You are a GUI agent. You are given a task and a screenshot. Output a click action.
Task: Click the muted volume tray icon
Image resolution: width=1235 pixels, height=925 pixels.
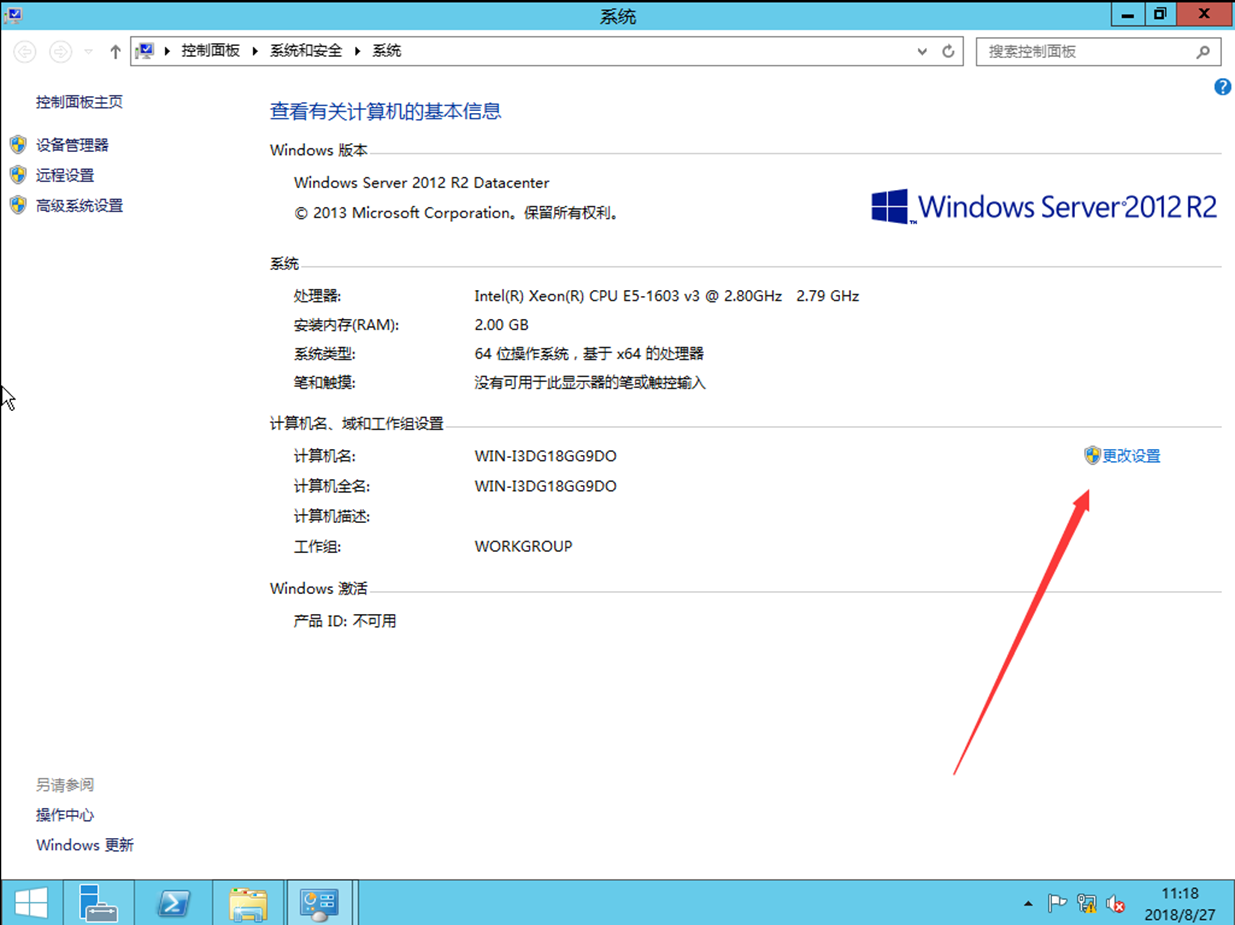click(1116, 904)
